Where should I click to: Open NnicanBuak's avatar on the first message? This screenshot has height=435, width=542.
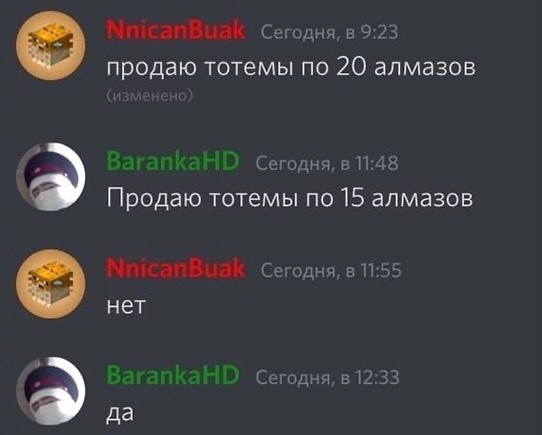point(50,46)
